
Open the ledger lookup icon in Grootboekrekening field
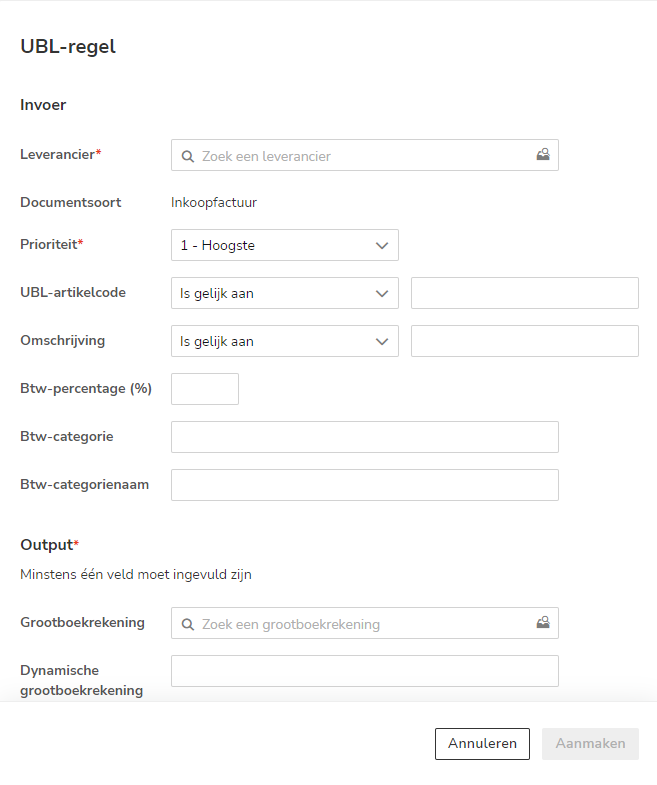[x=543, y=623]
